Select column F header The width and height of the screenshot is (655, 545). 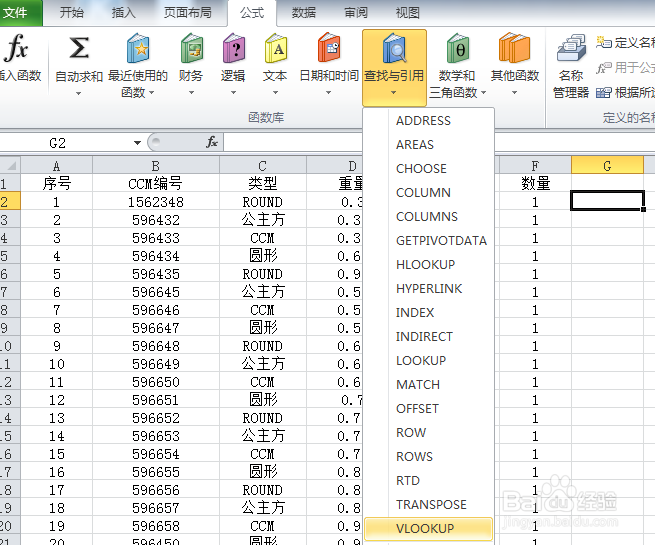coord(535,165)
